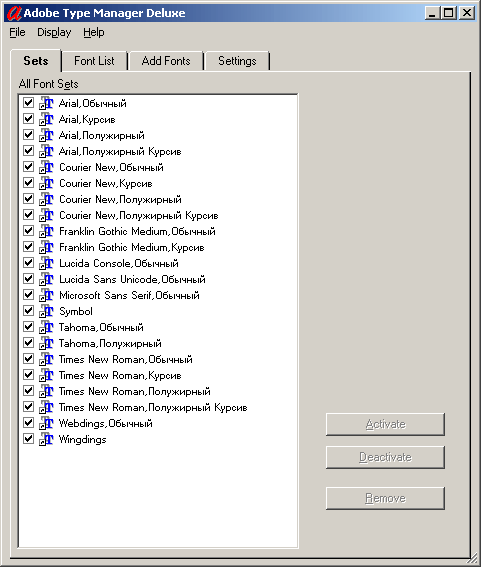
Task: Click icon for Times New Roman,Полужирный
Action: (x=46, y=391)
